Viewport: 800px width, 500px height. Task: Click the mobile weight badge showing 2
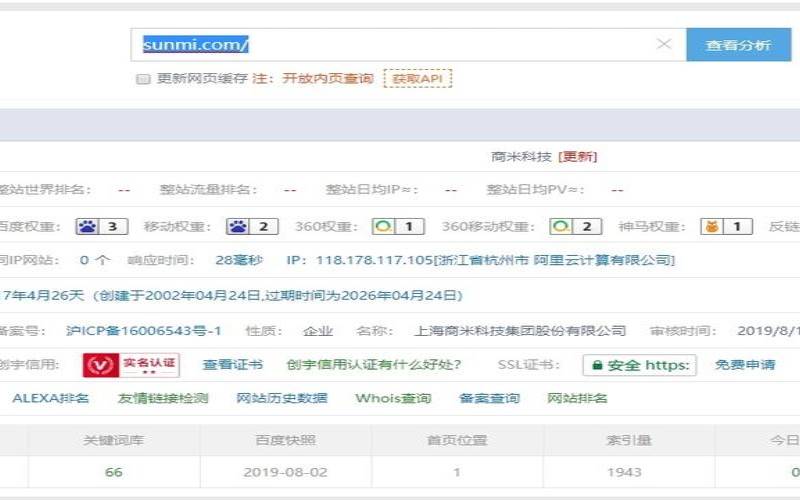tap(253, 226)
